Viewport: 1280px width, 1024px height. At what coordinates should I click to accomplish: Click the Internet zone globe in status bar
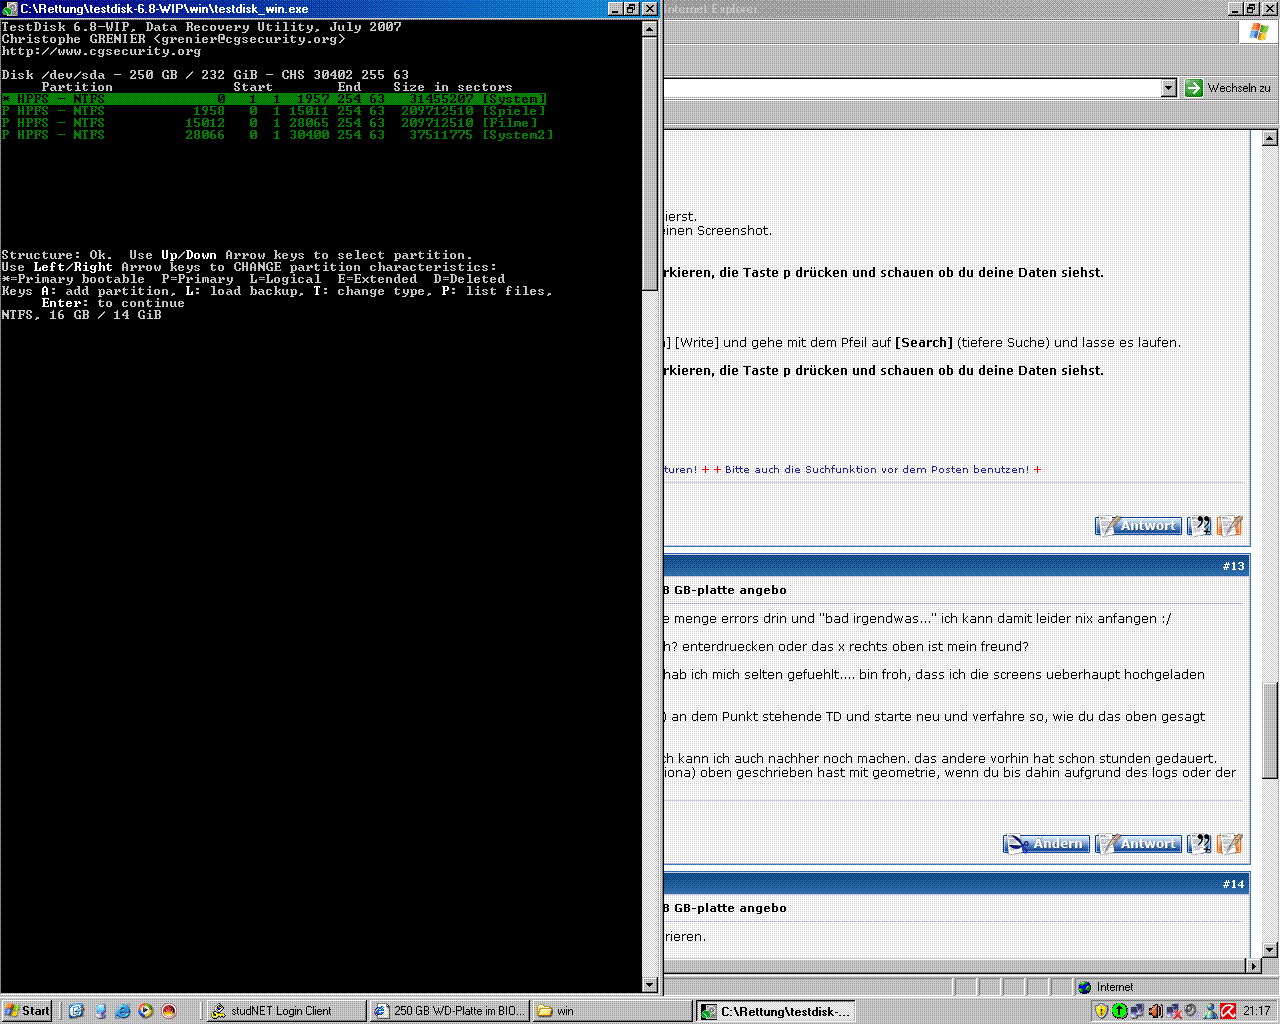click(1085, 987)
